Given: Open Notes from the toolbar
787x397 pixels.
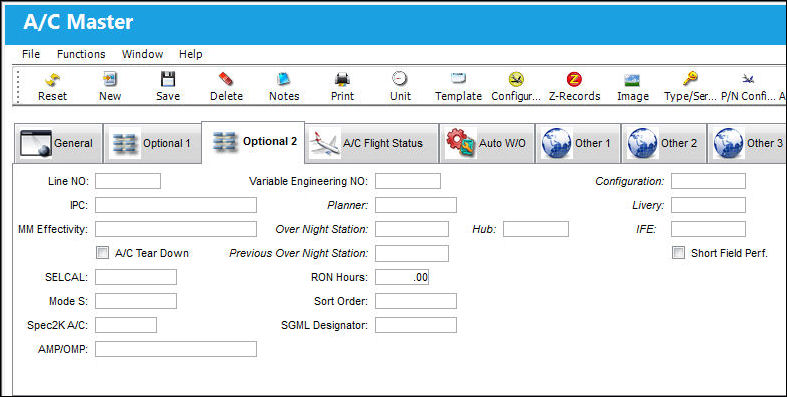Looking at the screenshot, I should click(x=284, y=86).
